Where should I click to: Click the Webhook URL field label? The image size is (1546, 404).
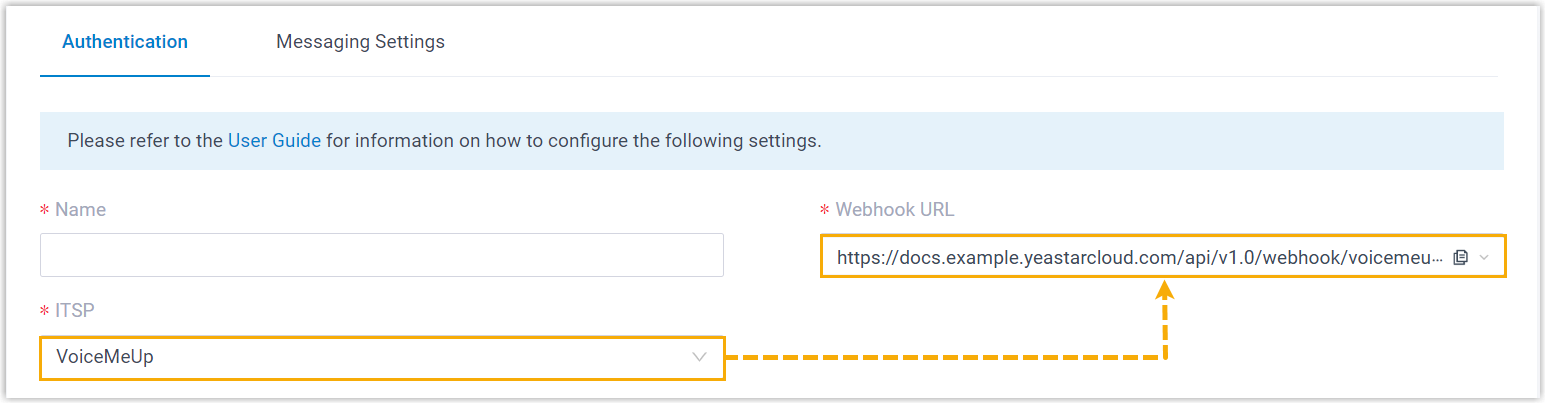tap(894, 210)
